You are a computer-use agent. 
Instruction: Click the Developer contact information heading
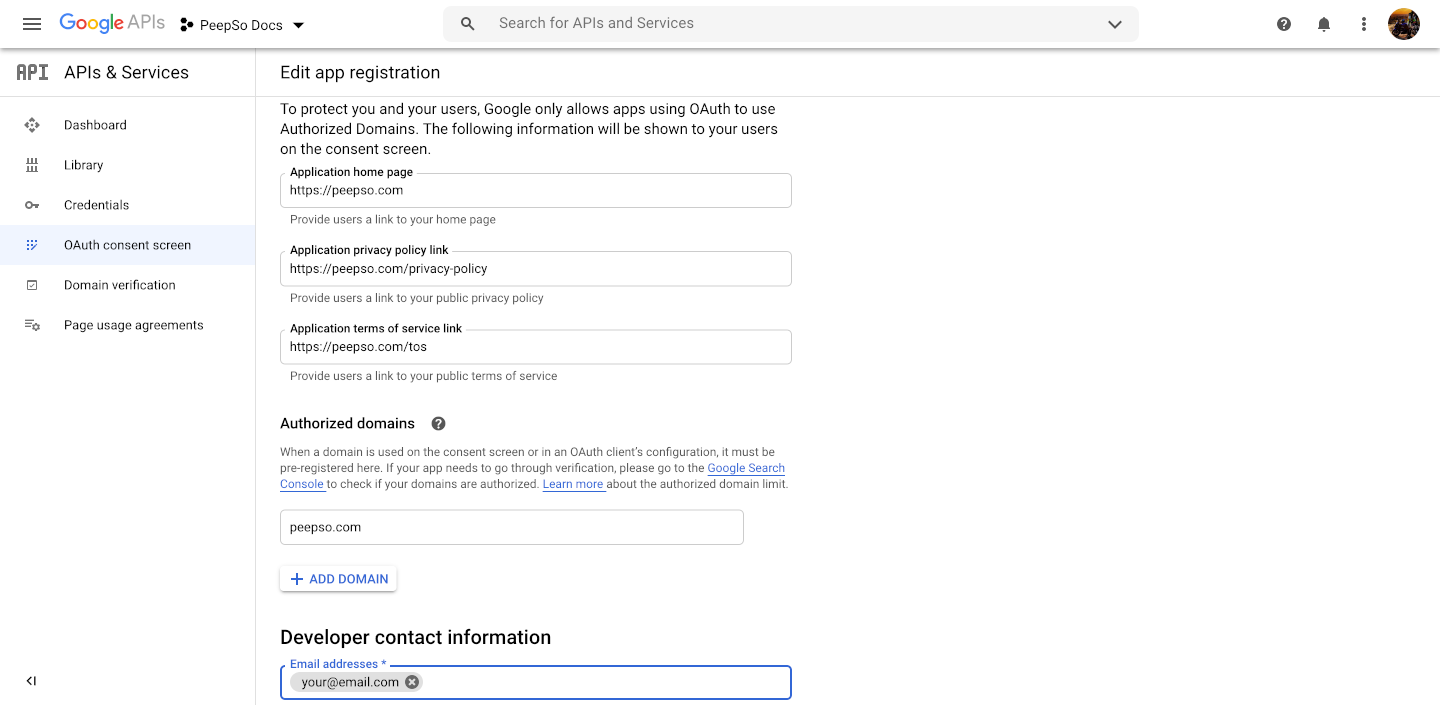tap(415, 637)
